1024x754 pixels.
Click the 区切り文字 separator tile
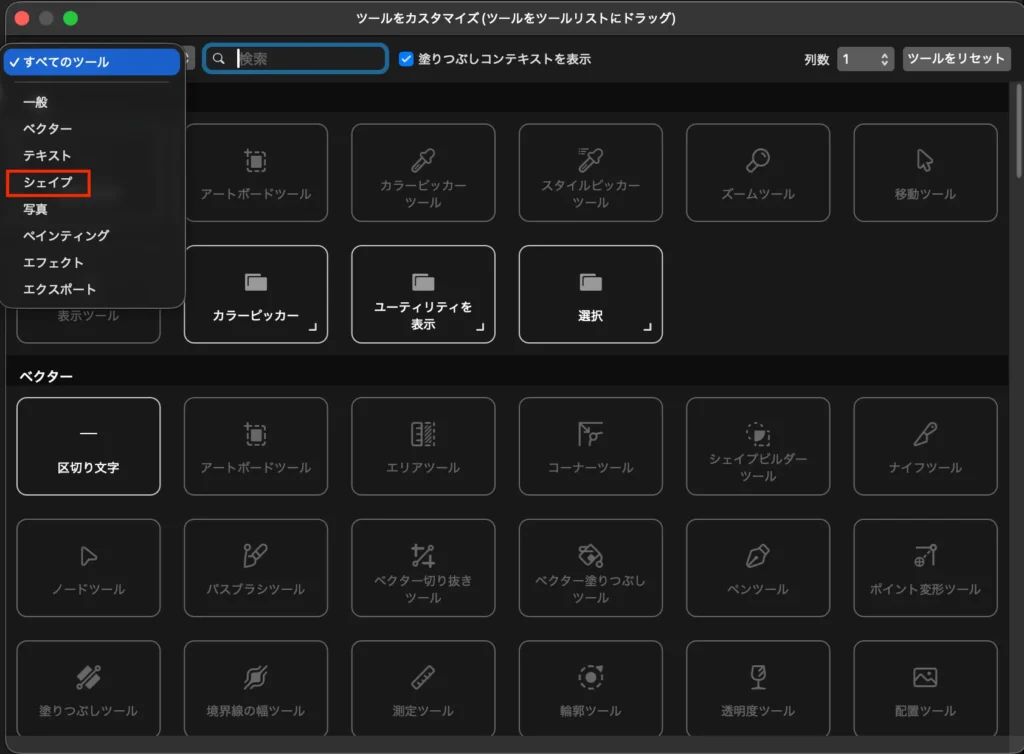tap(88, 446)
